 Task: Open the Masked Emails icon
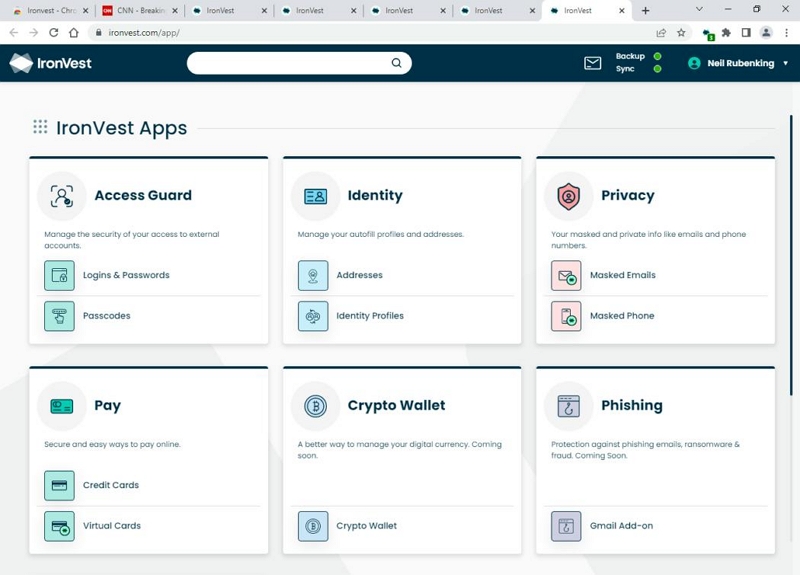pos(566,276)
